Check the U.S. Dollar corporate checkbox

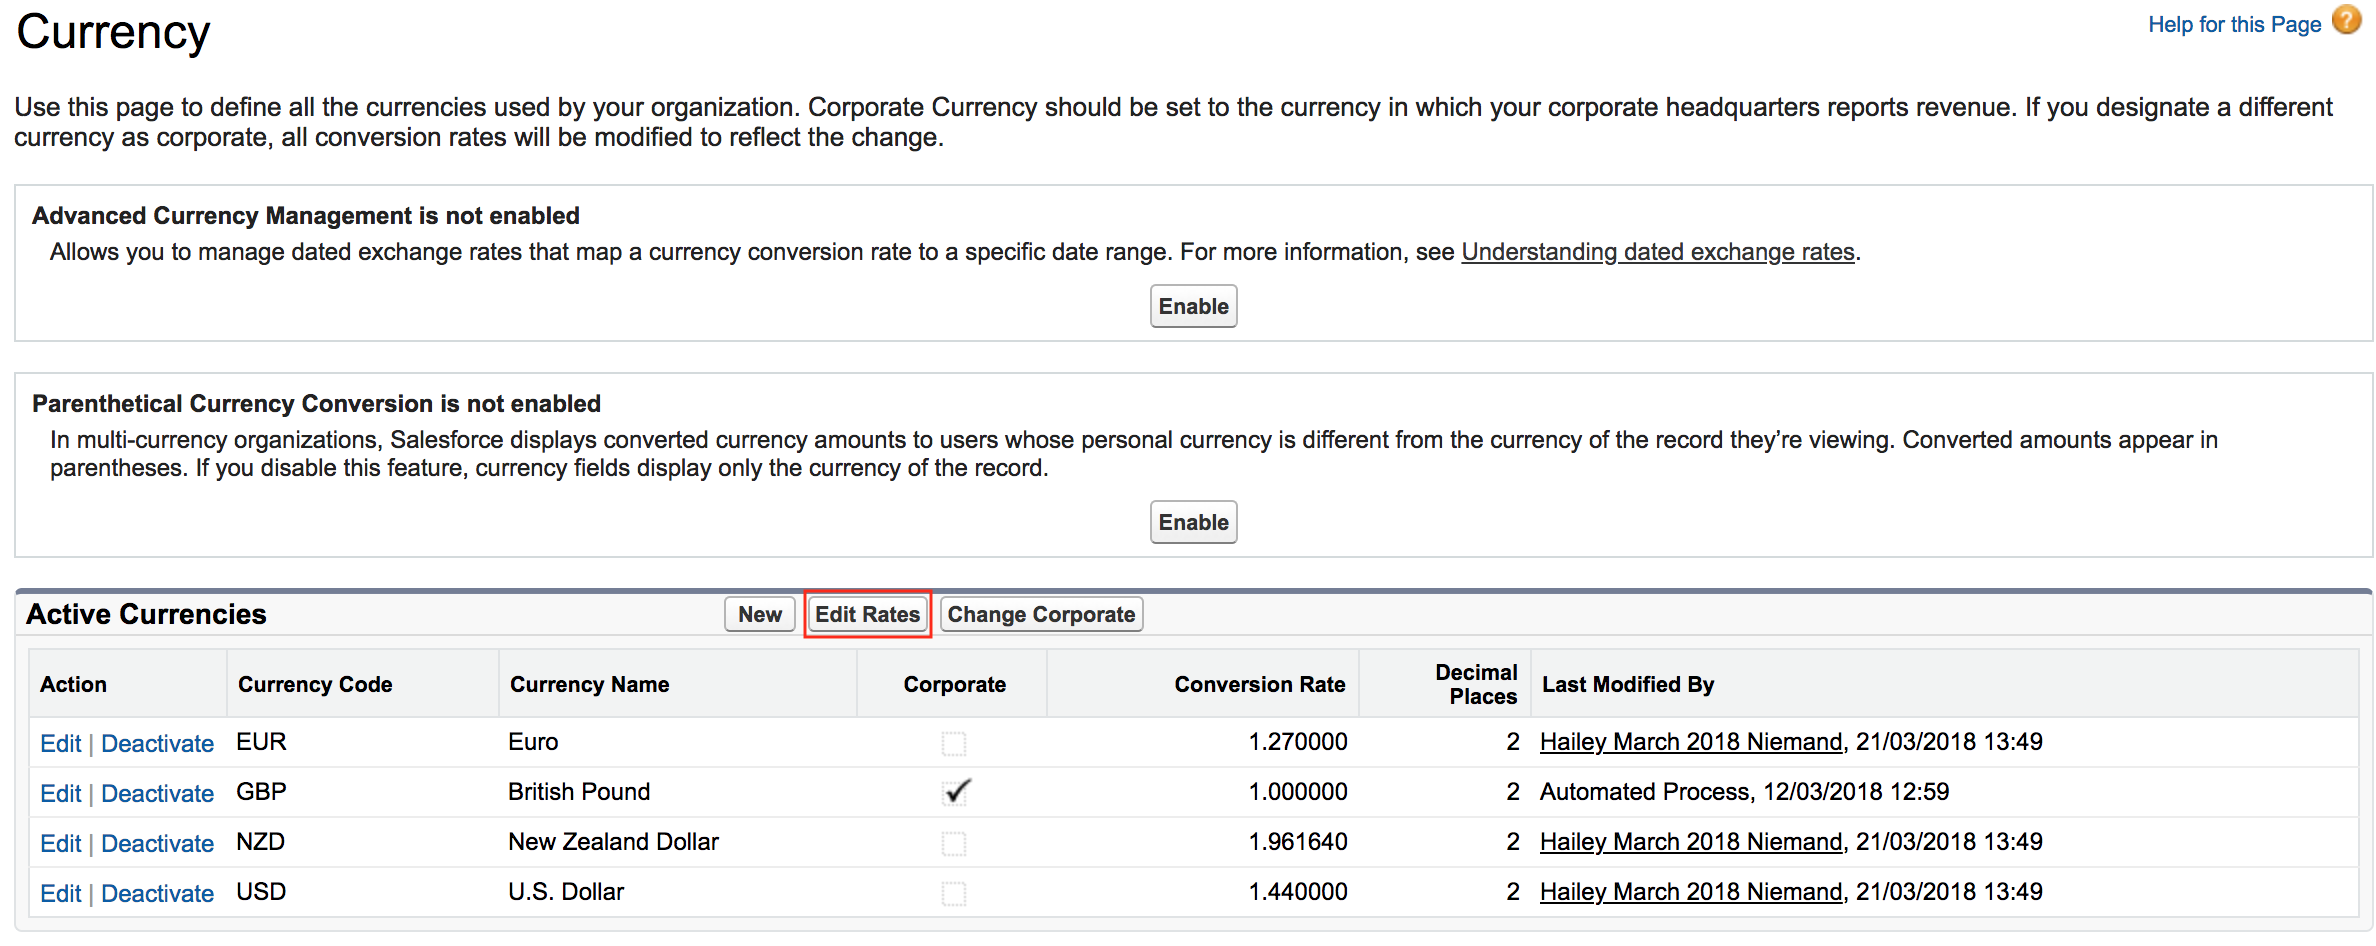[954, 892]
